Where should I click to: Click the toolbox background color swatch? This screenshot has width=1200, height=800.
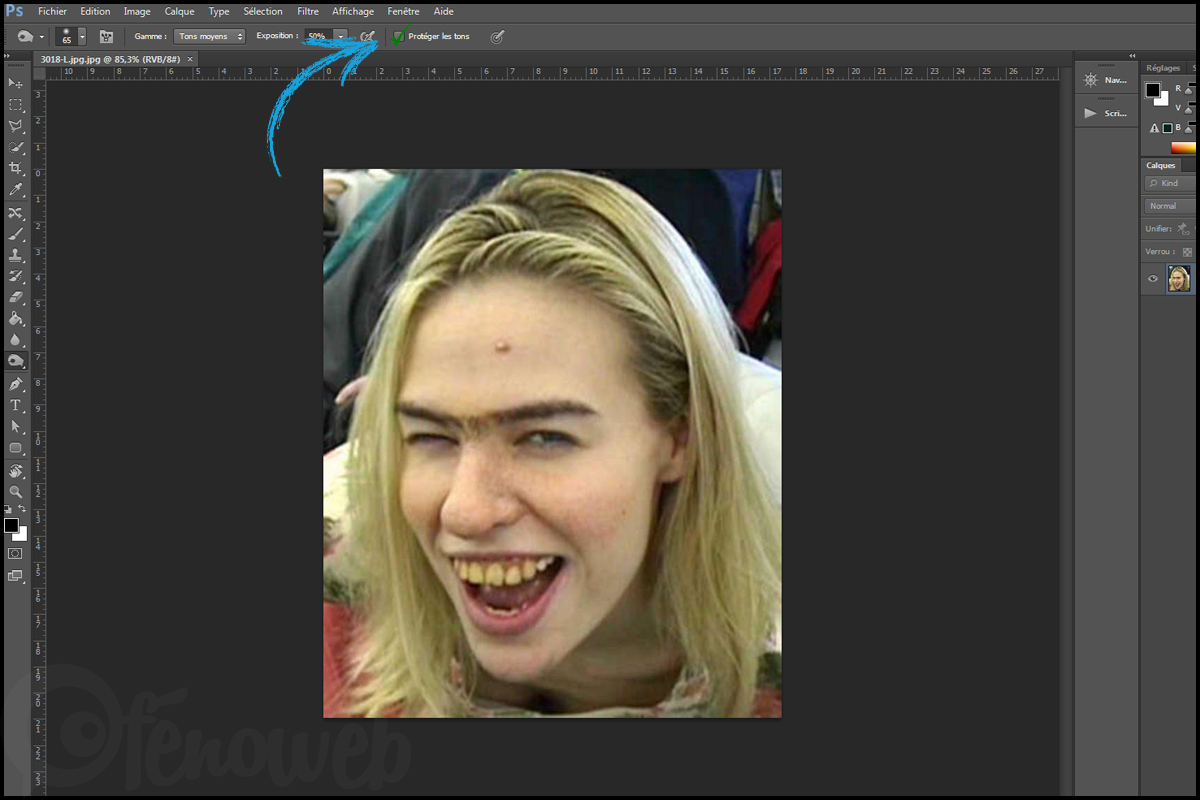click(x=20, y=534)
